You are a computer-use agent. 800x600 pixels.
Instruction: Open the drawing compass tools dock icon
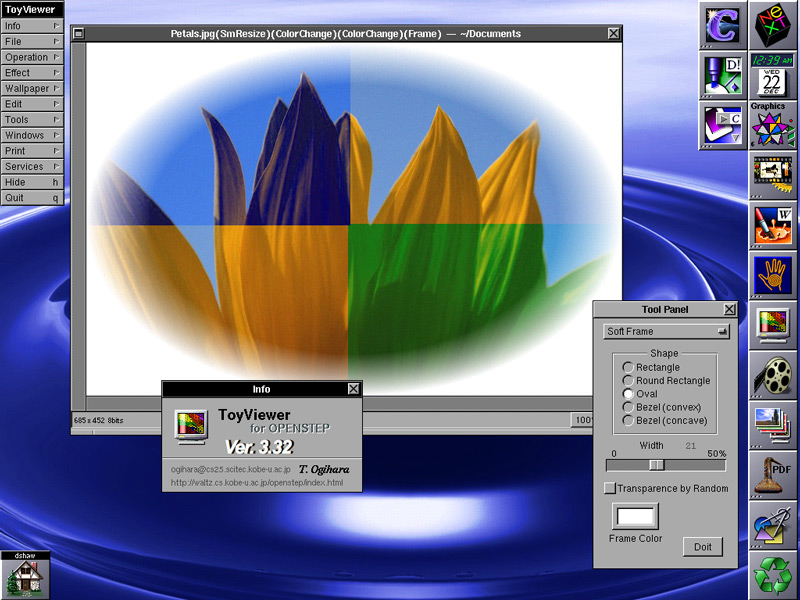[773, 525]
